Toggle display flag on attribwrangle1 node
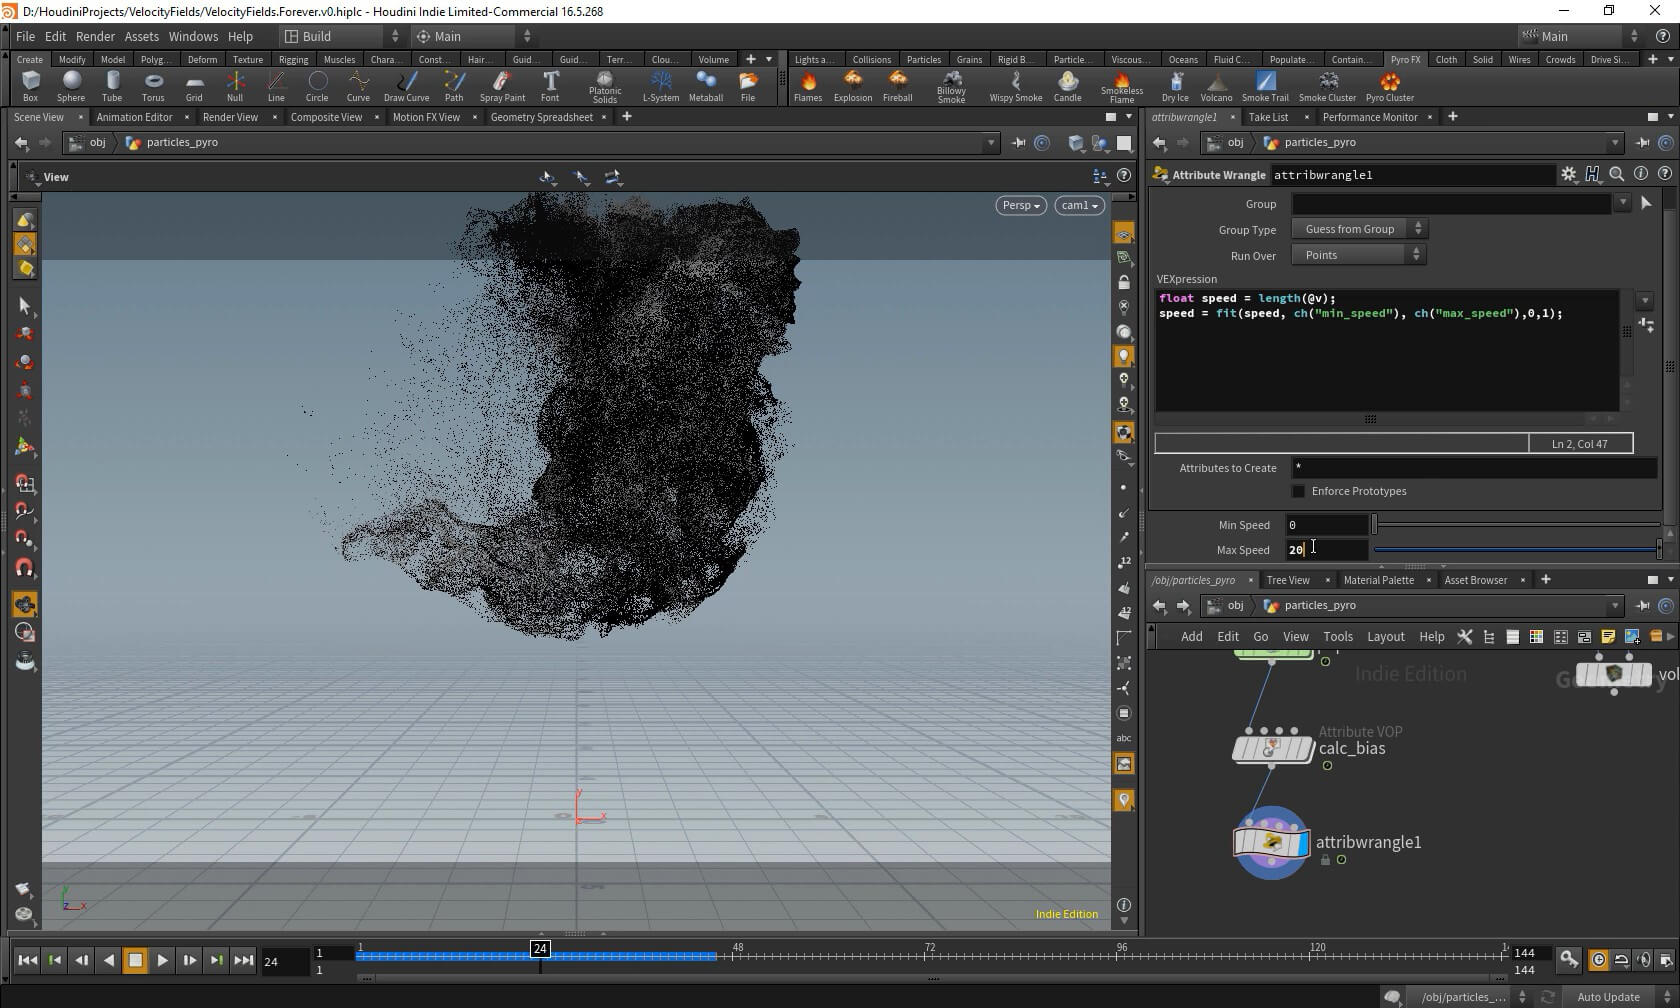1680x1008 pixels. (1301, 843)
